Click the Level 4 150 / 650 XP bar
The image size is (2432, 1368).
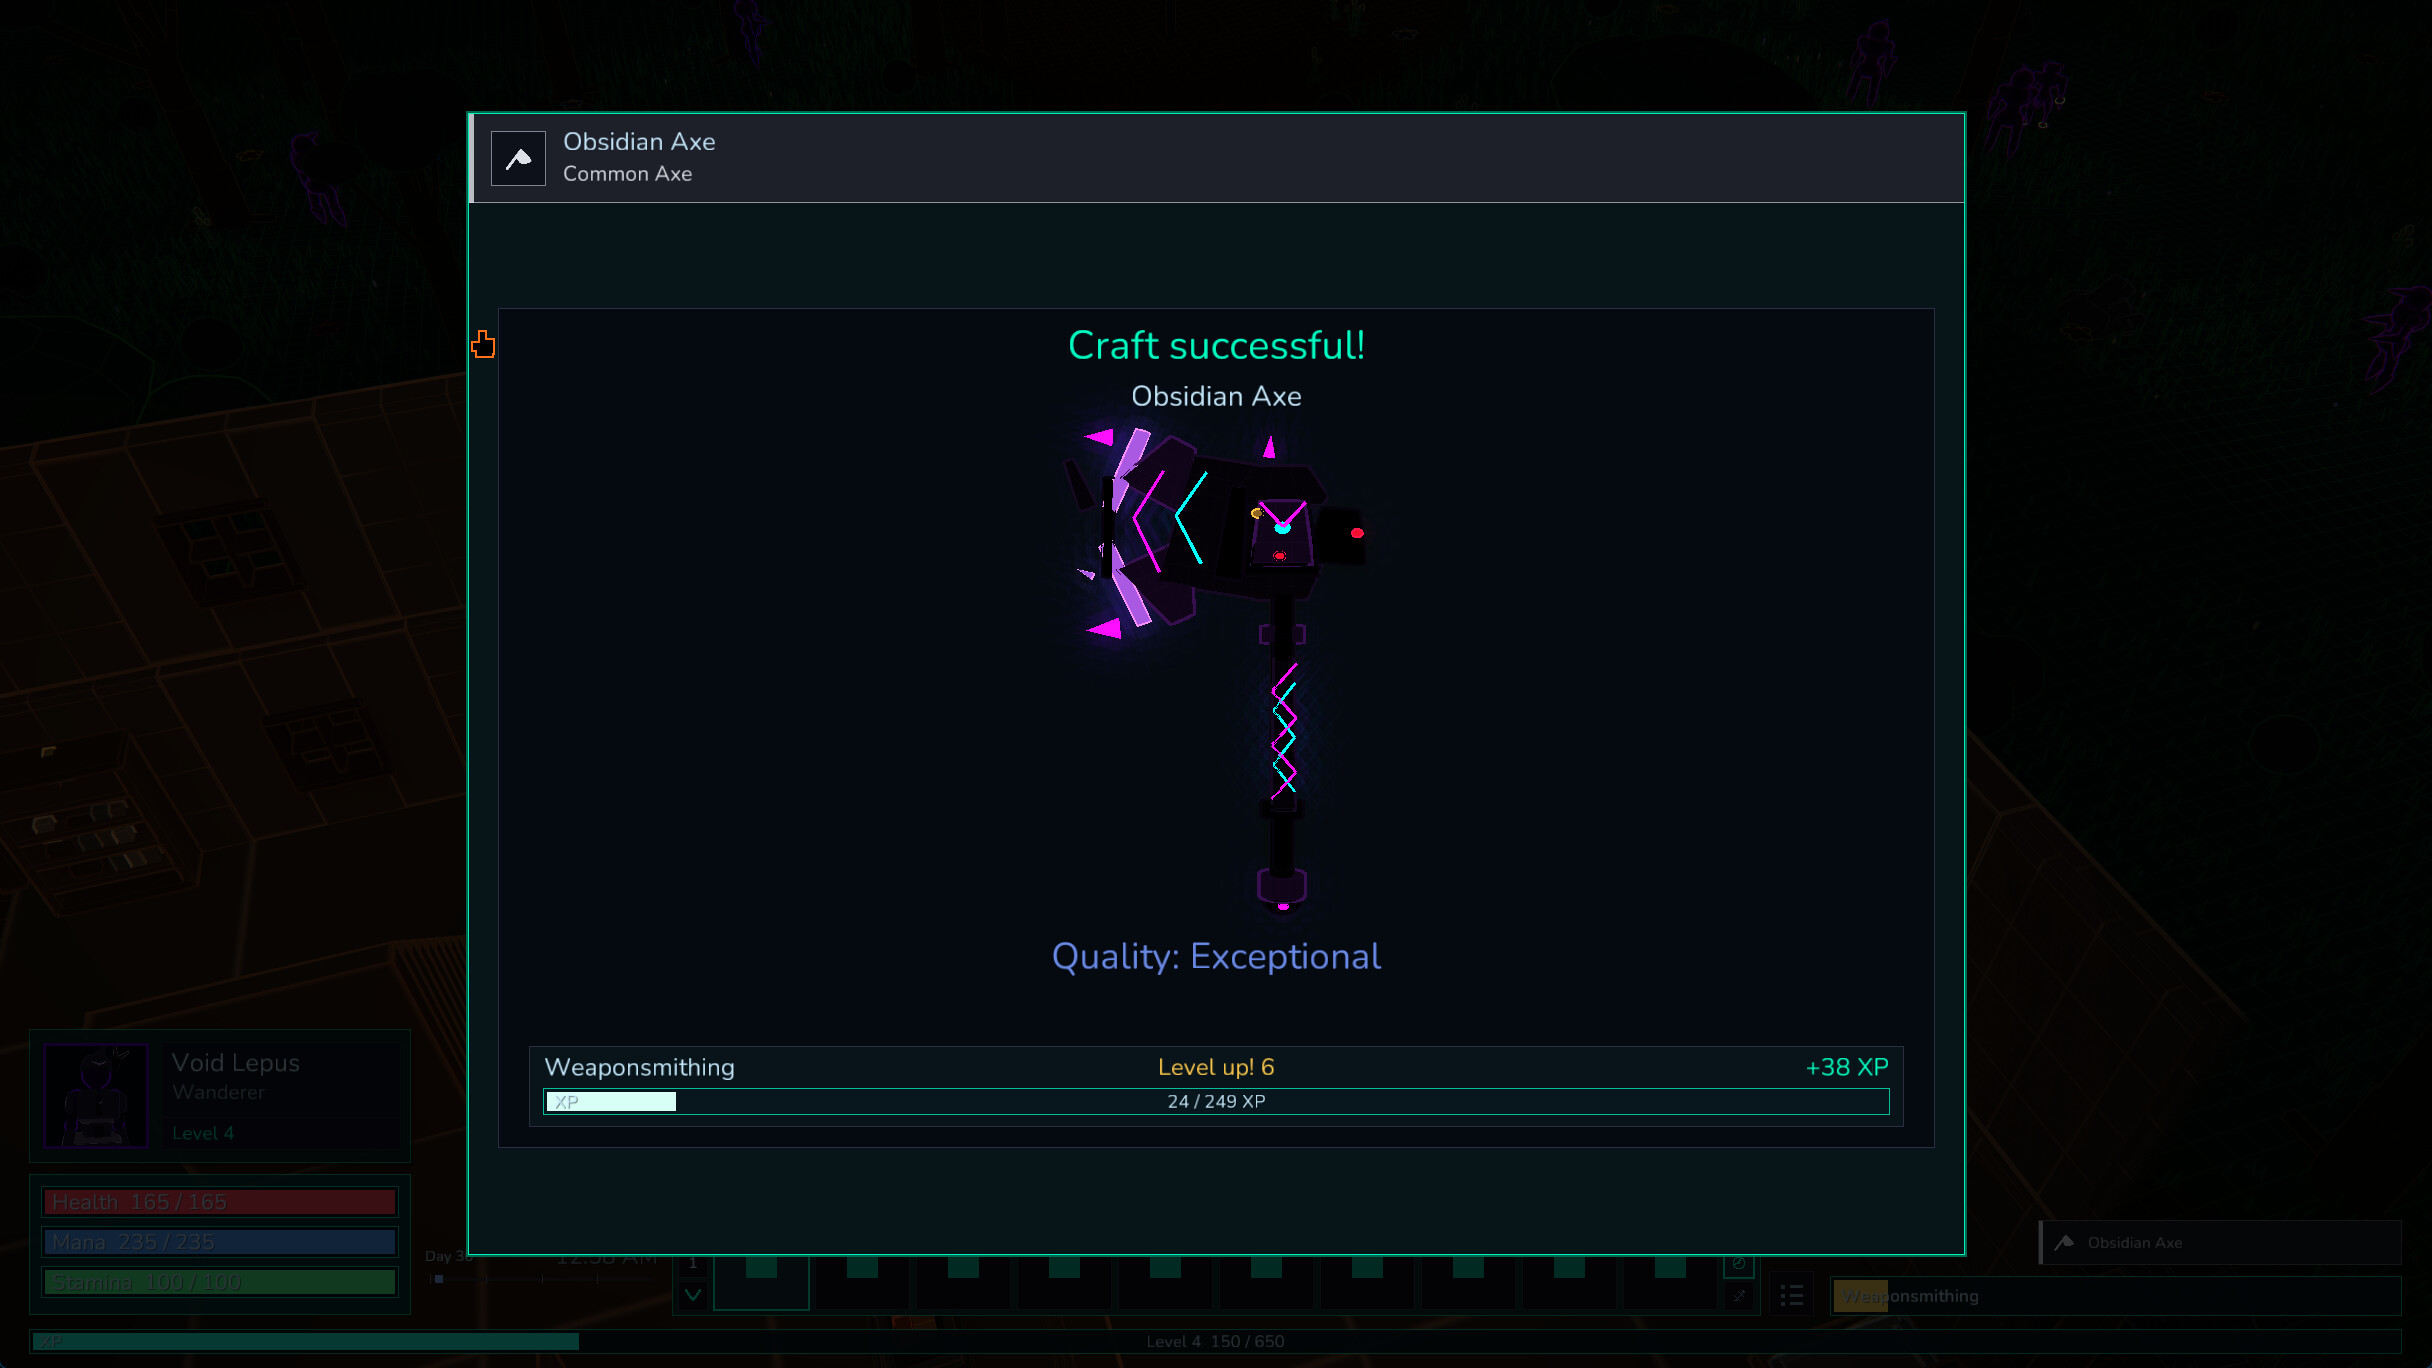tap(1216, 1342)
